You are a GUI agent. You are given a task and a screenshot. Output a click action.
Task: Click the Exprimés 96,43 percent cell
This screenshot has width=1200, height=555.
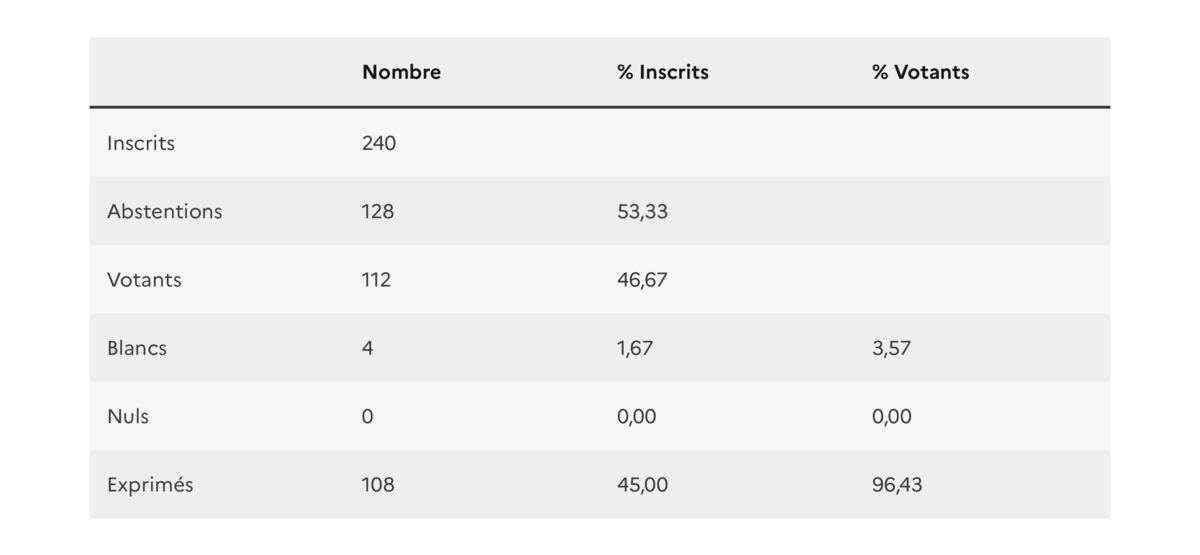(x=897, y=485)
